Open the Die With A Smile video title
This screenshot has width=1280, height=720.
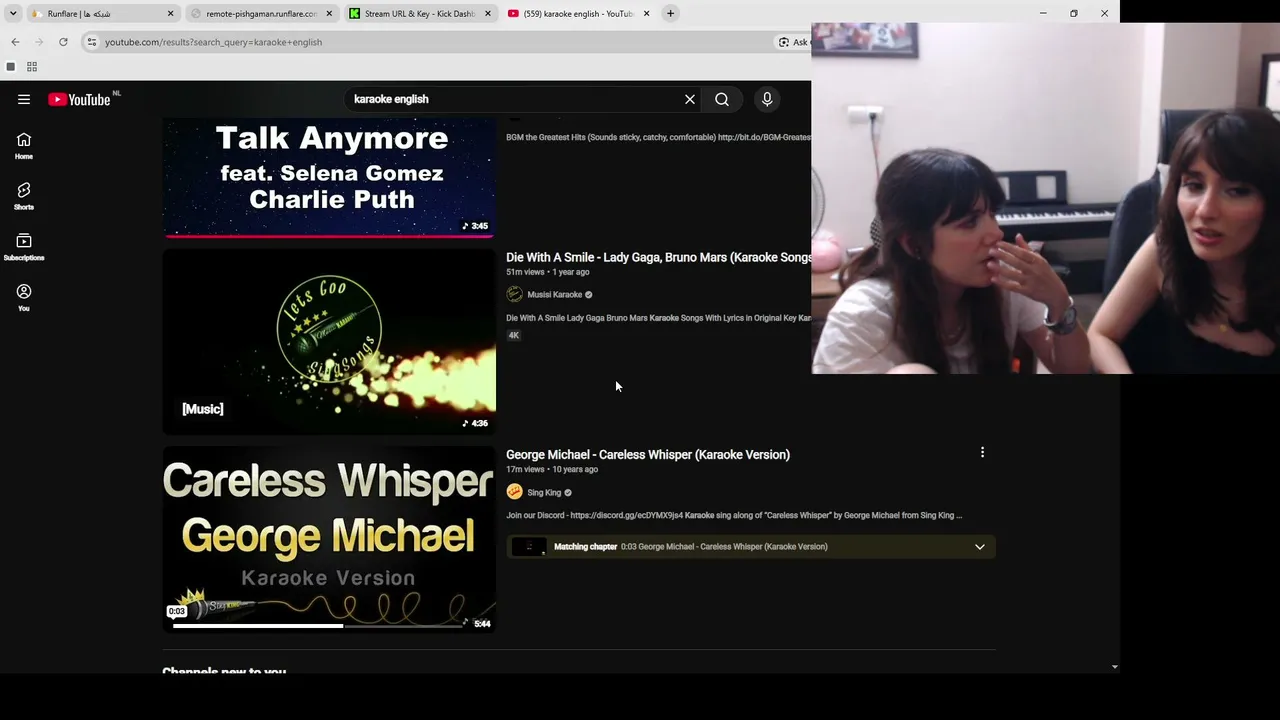[x=659, y=257]
